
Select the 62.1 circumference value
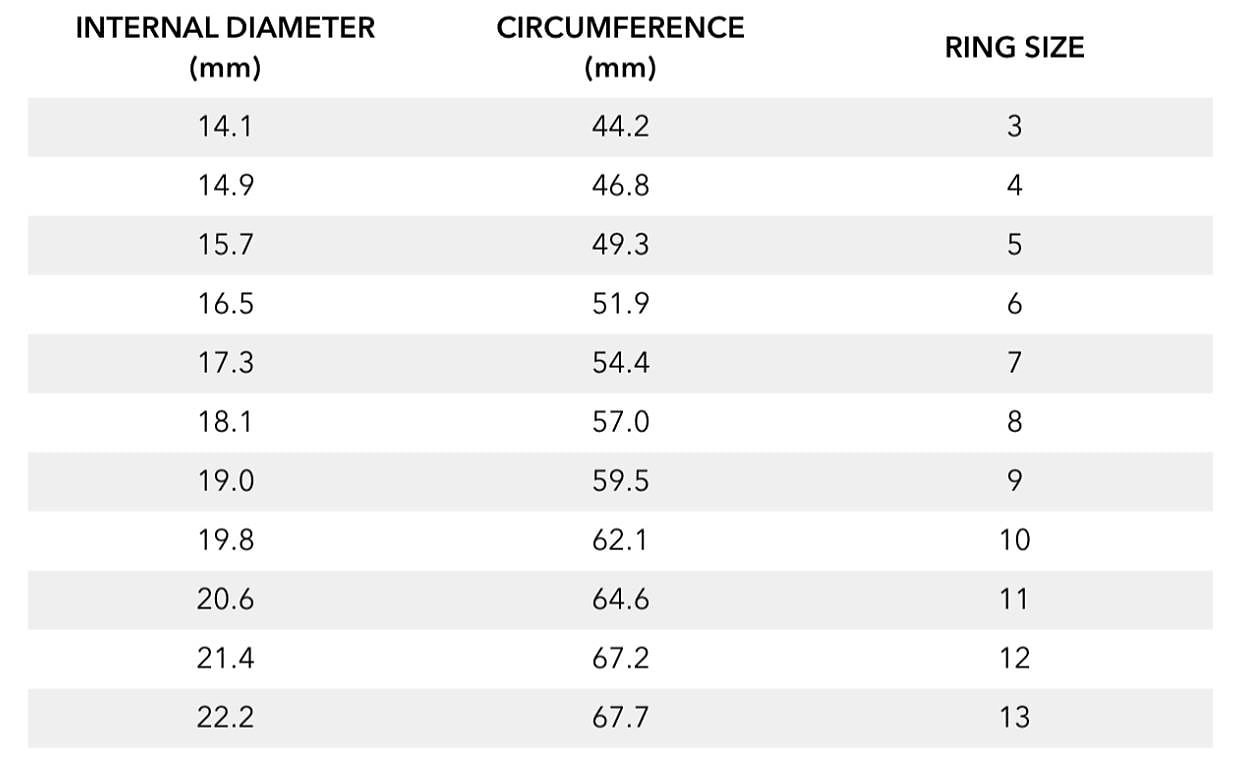pos(620,540)
